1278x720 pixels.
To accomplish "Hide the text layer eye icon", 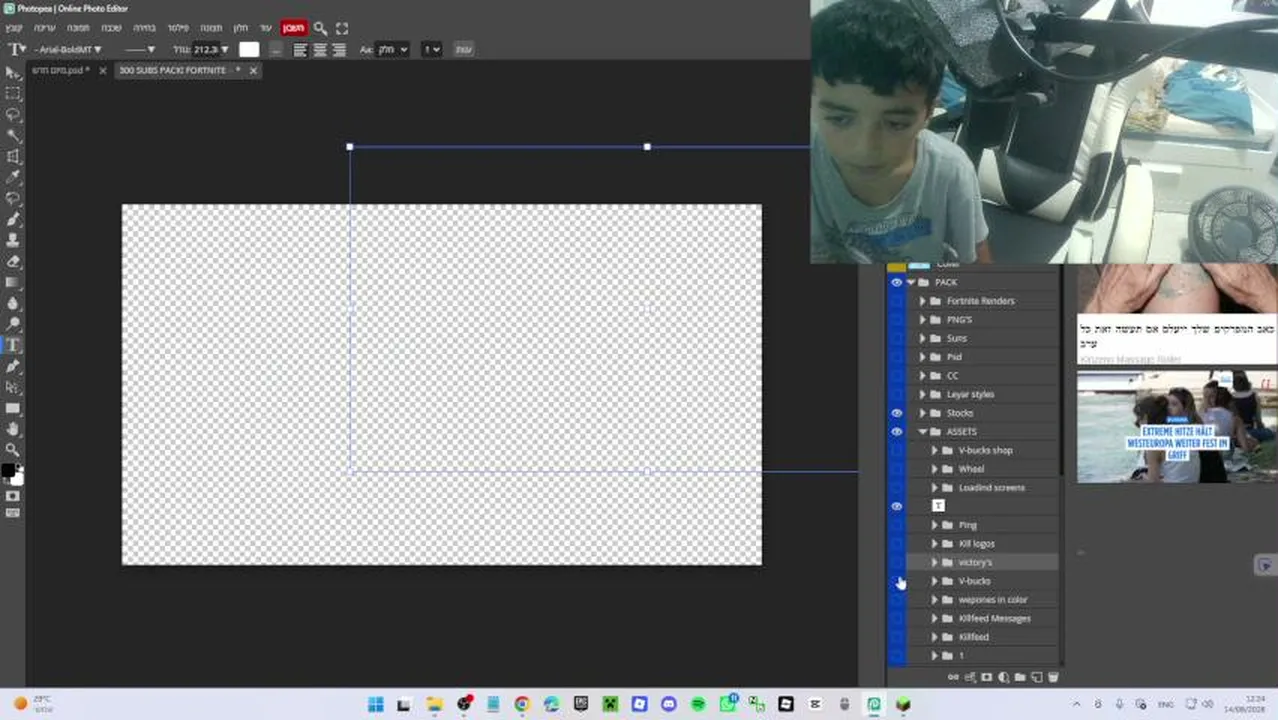I will 896,506.
